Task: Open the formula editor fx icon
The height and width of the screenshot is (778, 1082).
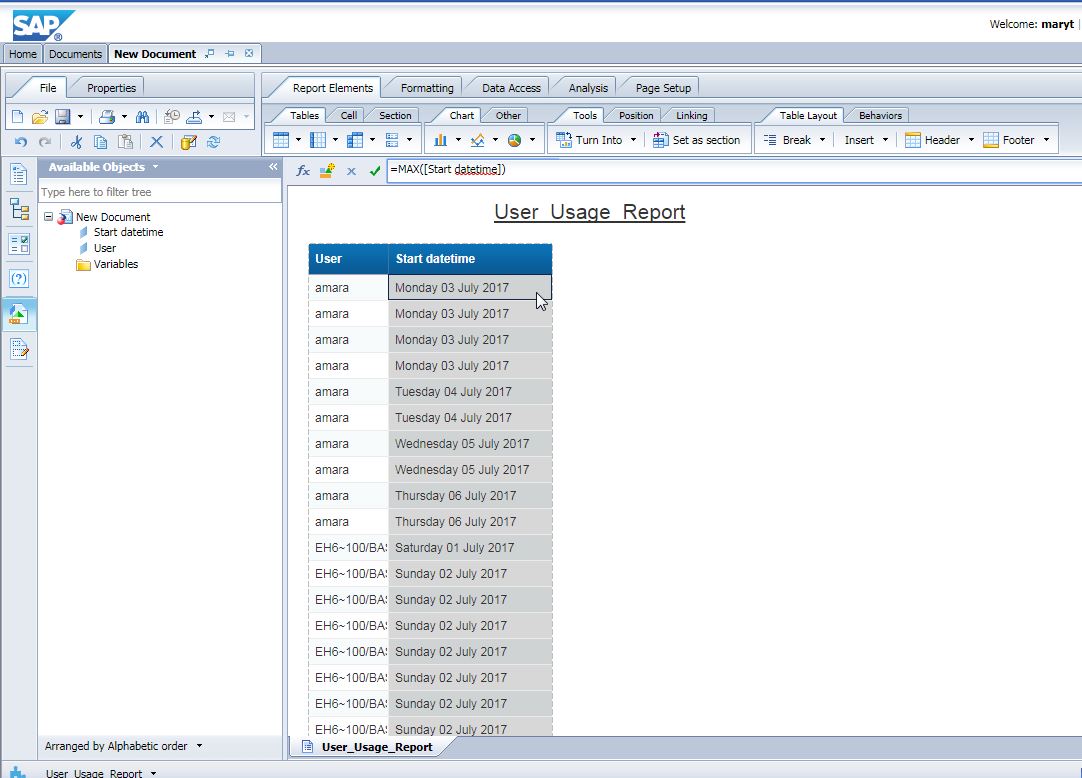Action: tap(302, 171)
